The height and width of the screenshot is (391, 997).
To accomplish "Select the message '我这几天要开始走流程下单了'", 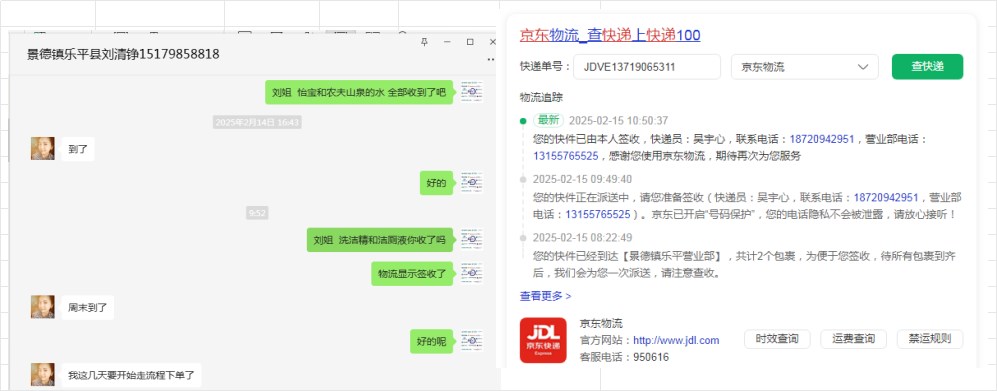I will 132,375.
